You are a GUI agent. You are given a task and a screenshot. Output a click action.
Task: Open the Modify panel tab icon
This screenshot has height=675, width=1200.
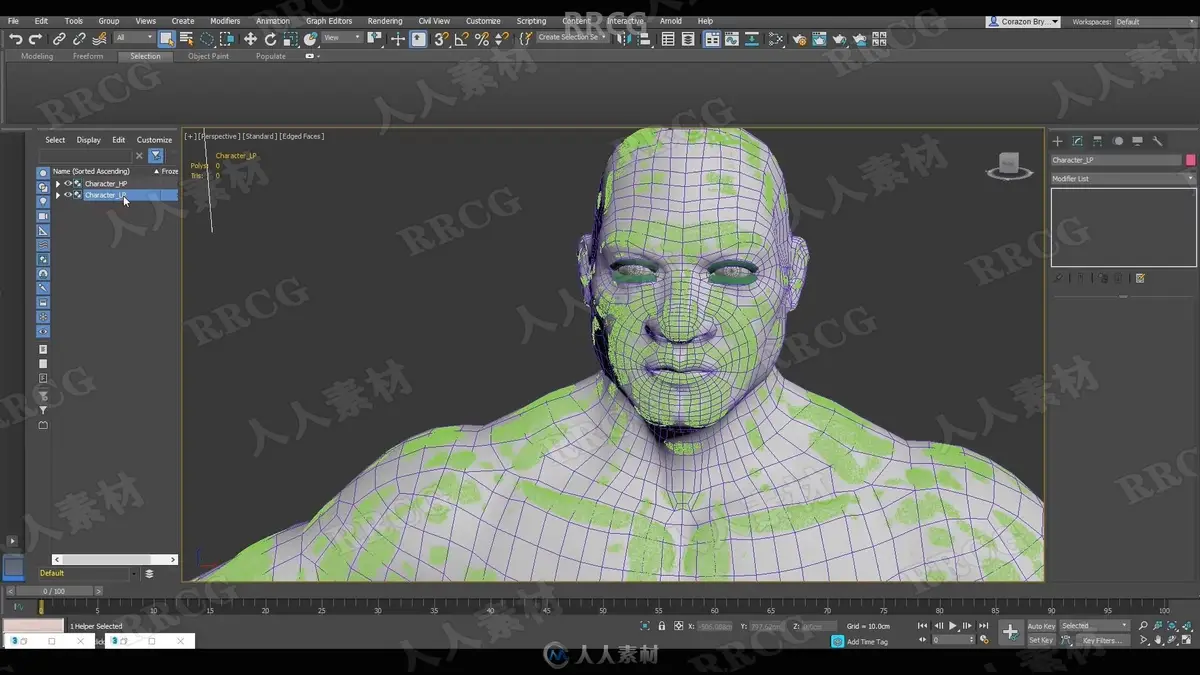pos(1077,141)
